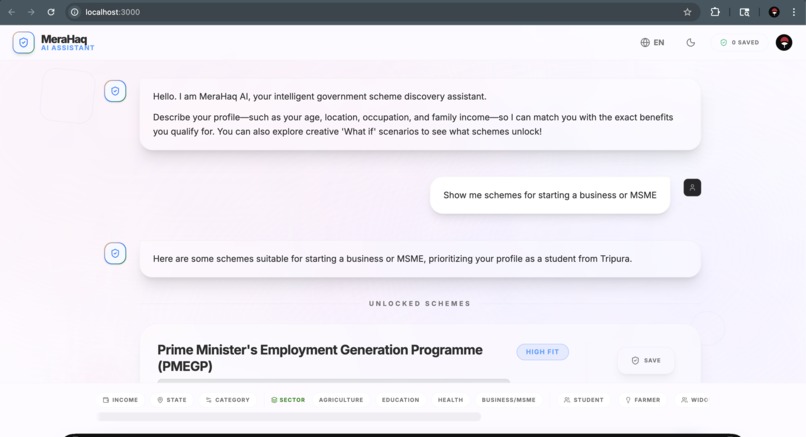Viewport: 806px width, 437px height.
Task: Click the horizontal scrollbar under filter chips
Action: point(289,417)
